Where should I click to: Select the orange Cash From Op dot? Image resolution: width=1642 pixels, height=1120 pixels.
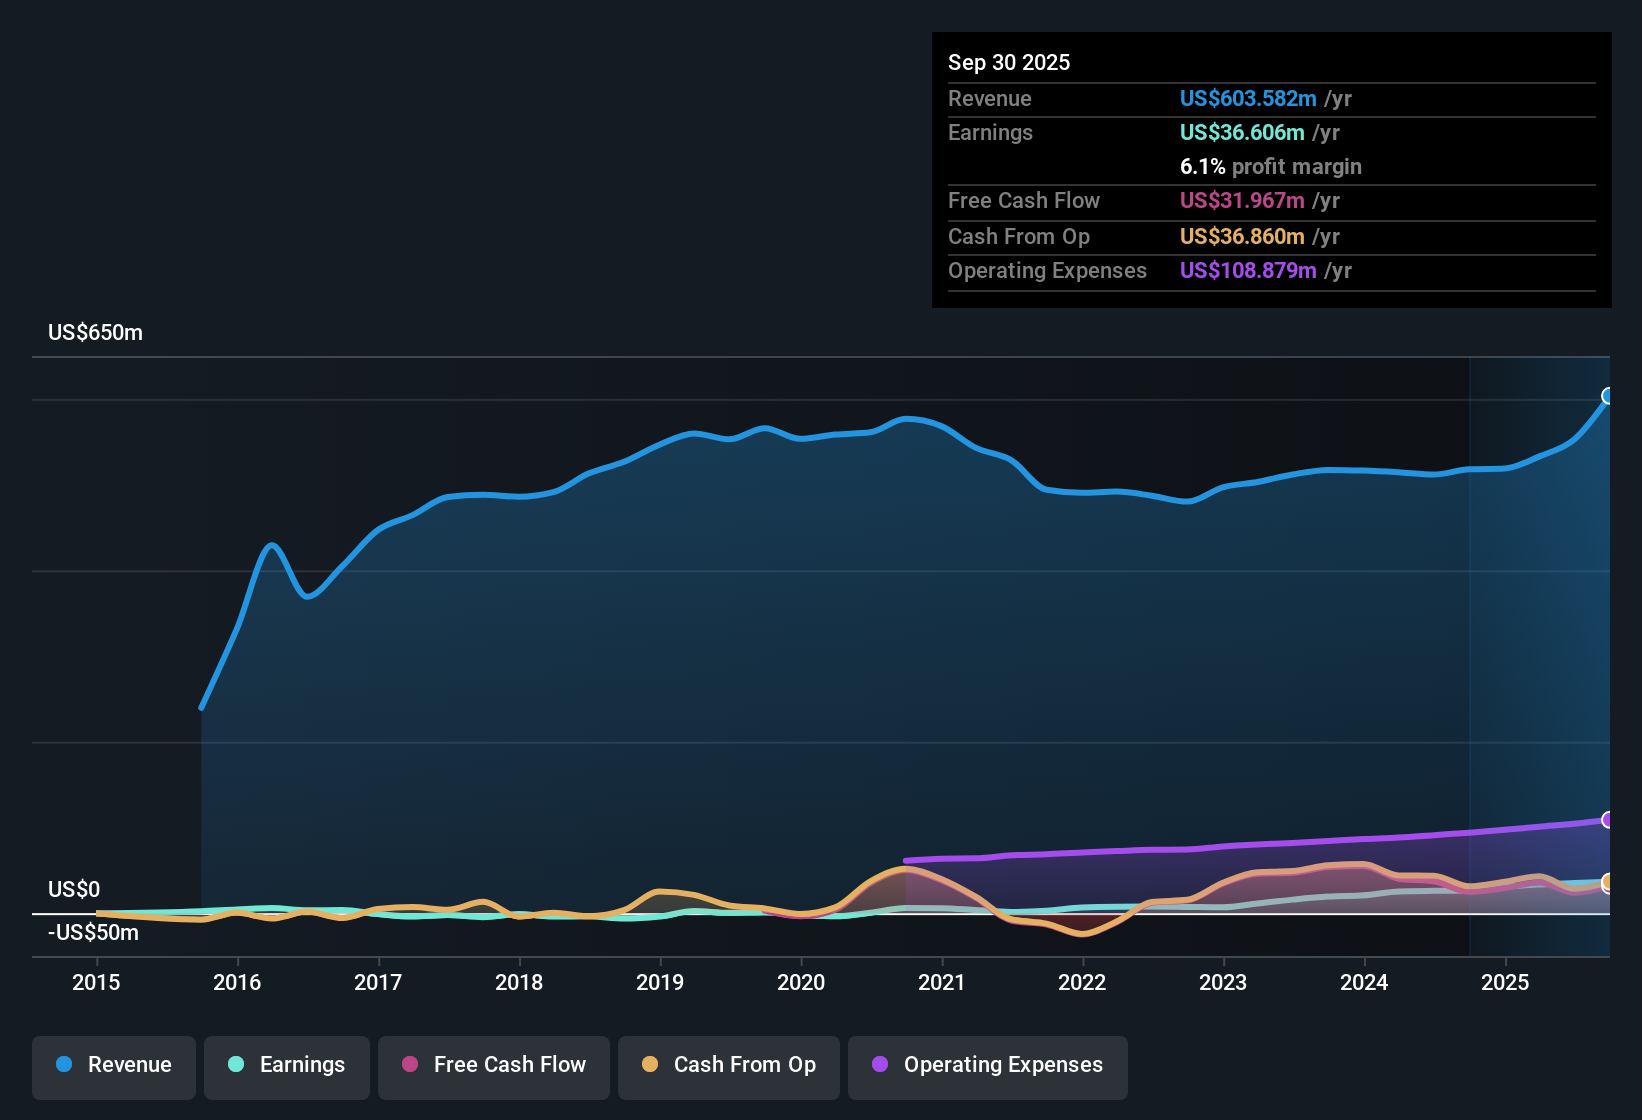tap(649, 1065)
